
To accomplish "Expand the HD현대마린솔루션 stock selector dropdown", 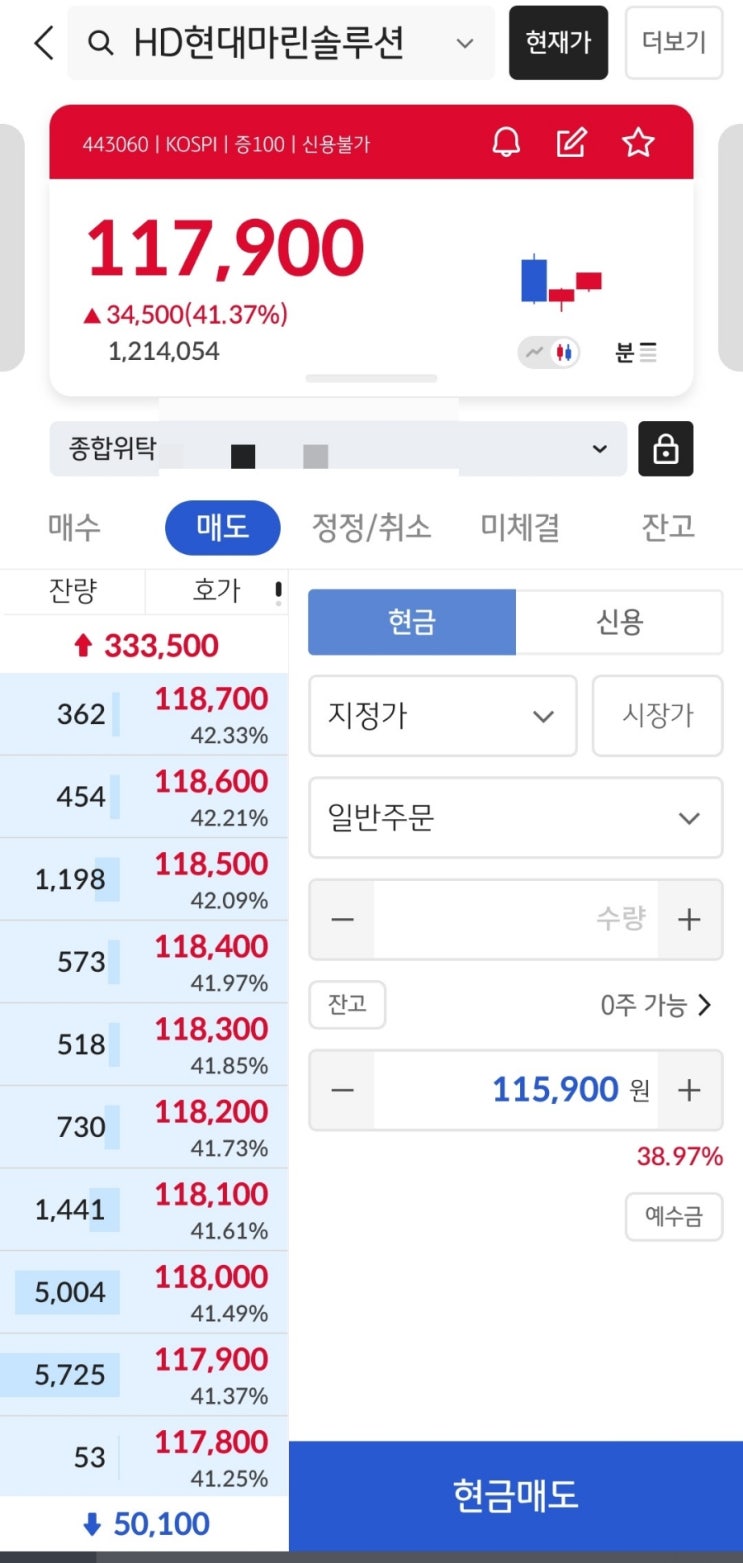I will tap(465, 43).
